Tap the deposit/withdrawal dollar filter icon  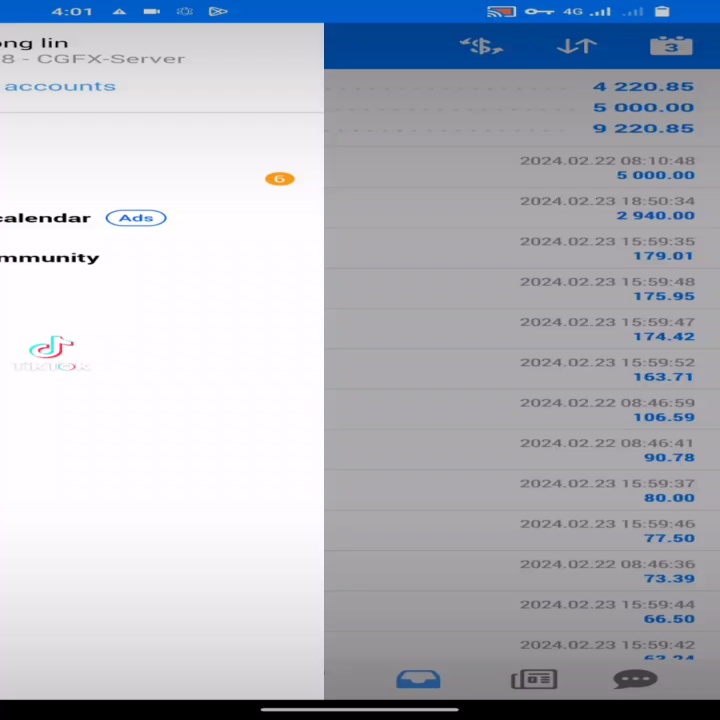(481, 46)
